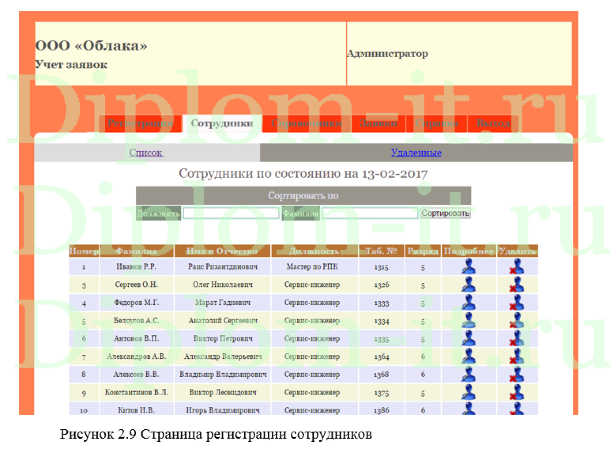Switch to the Сотрудники tab

[x=220, y=124]
